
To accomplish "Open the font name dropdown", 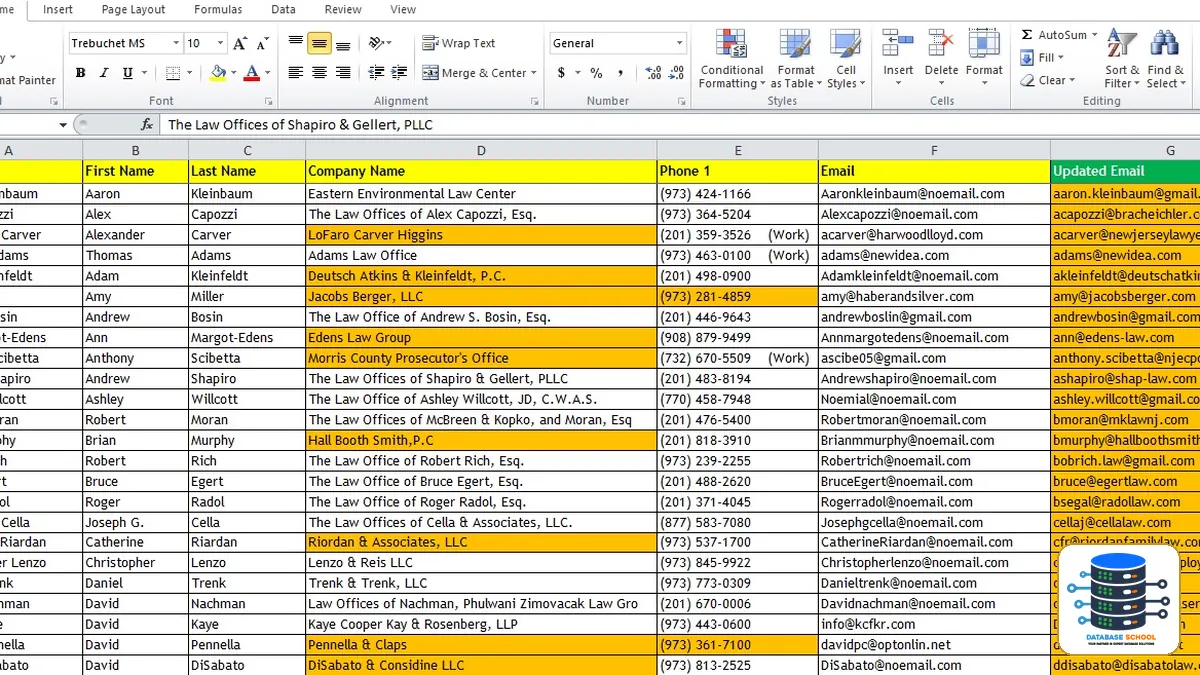I will point(176,43).
